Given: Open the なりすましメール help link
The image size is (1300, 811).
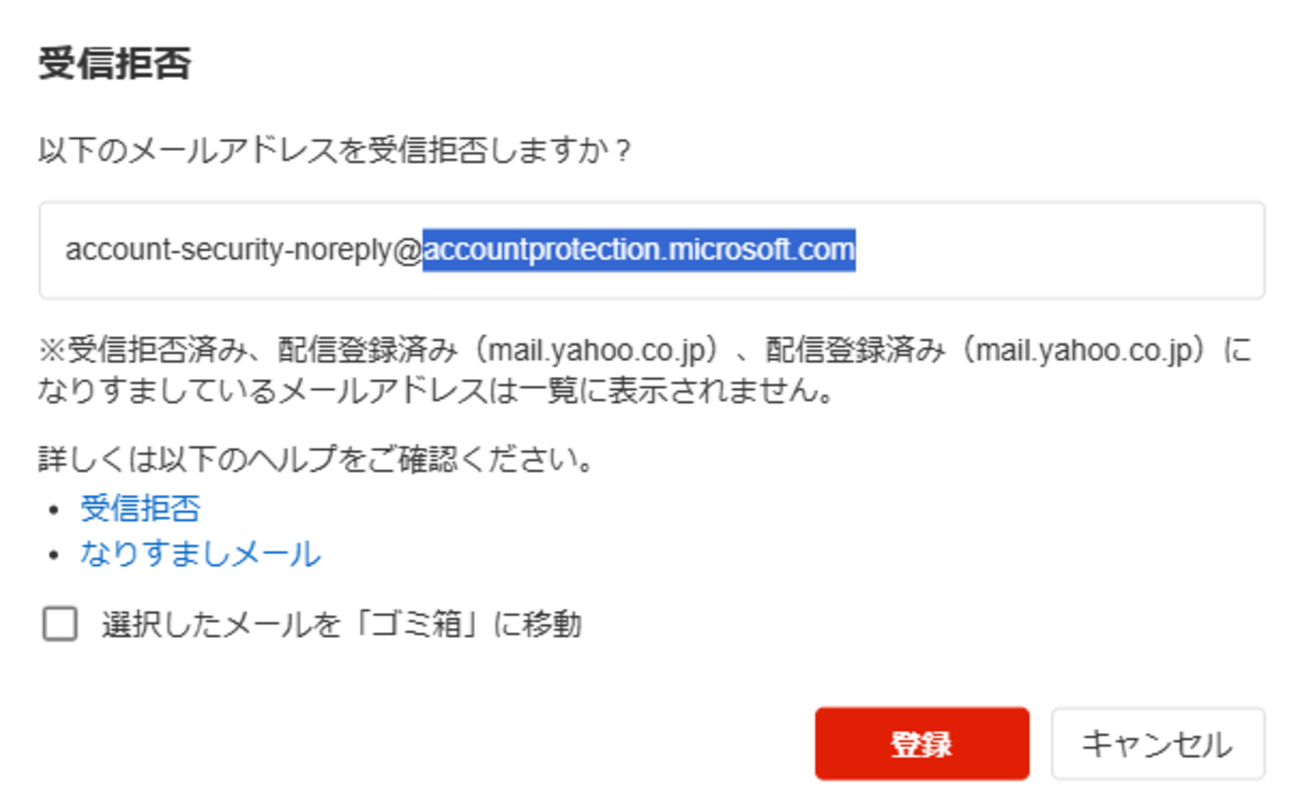Looking at the screenshot, I should pyautogui.click(x=200, y=553).
